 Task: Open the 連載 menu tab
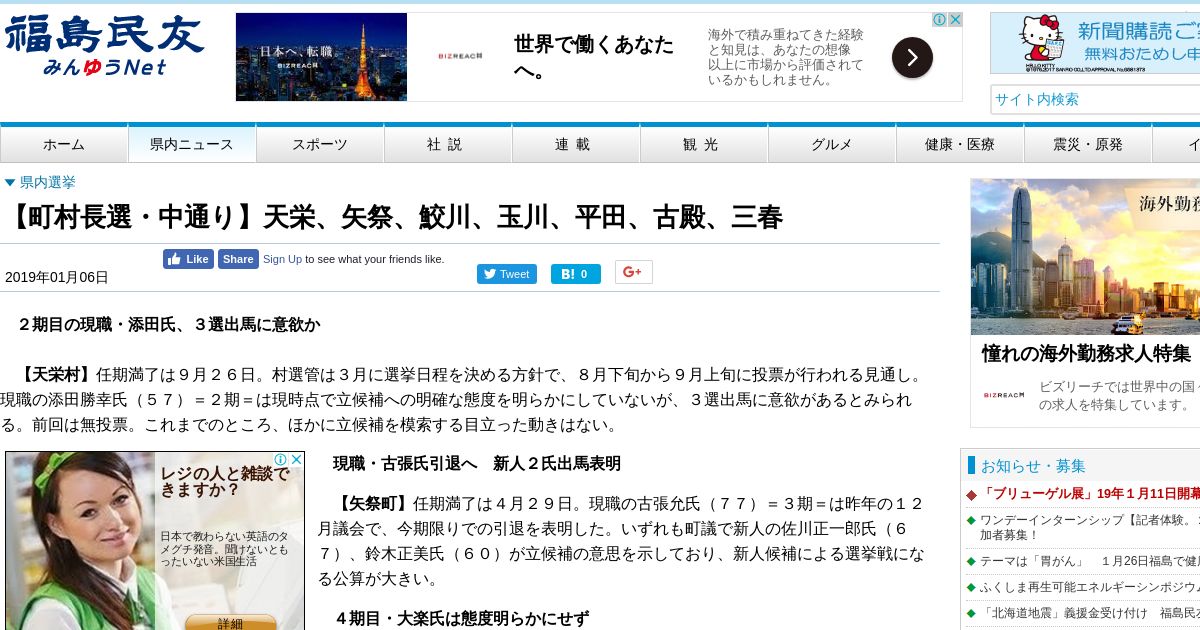[x=576, y=144]
